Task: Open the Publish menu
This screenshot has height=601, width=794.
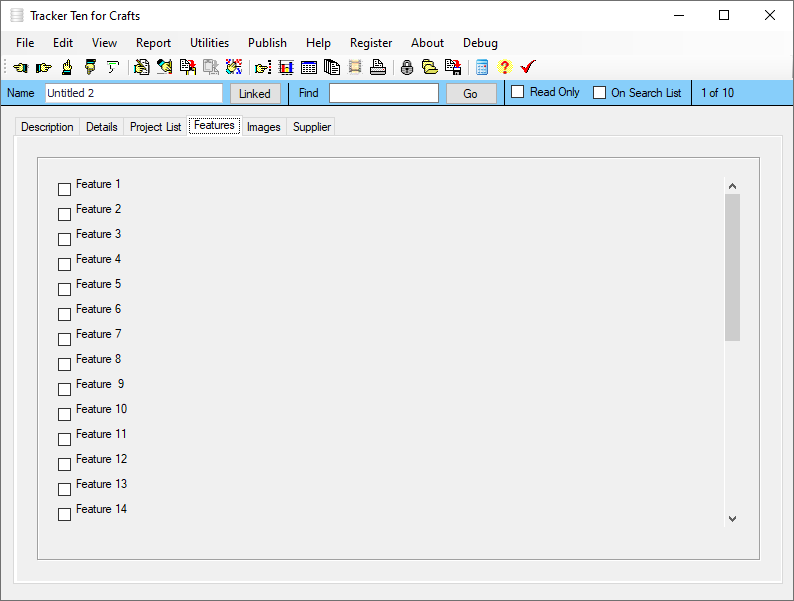Action: pos(267,43)
